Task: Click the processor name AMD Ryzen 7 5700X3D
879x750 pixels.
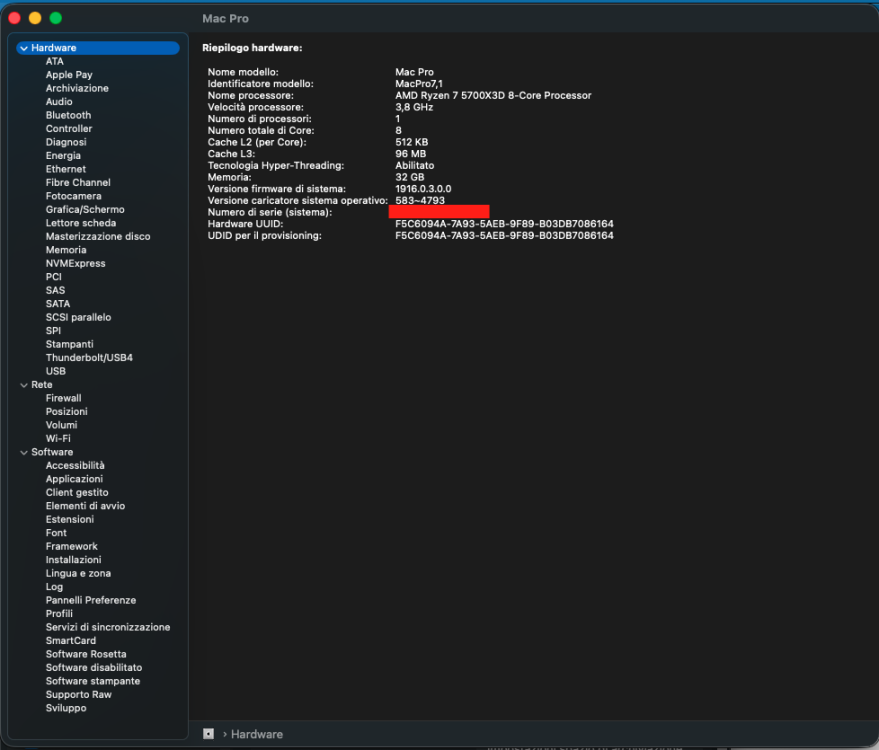Action: (x=493, y=96)
